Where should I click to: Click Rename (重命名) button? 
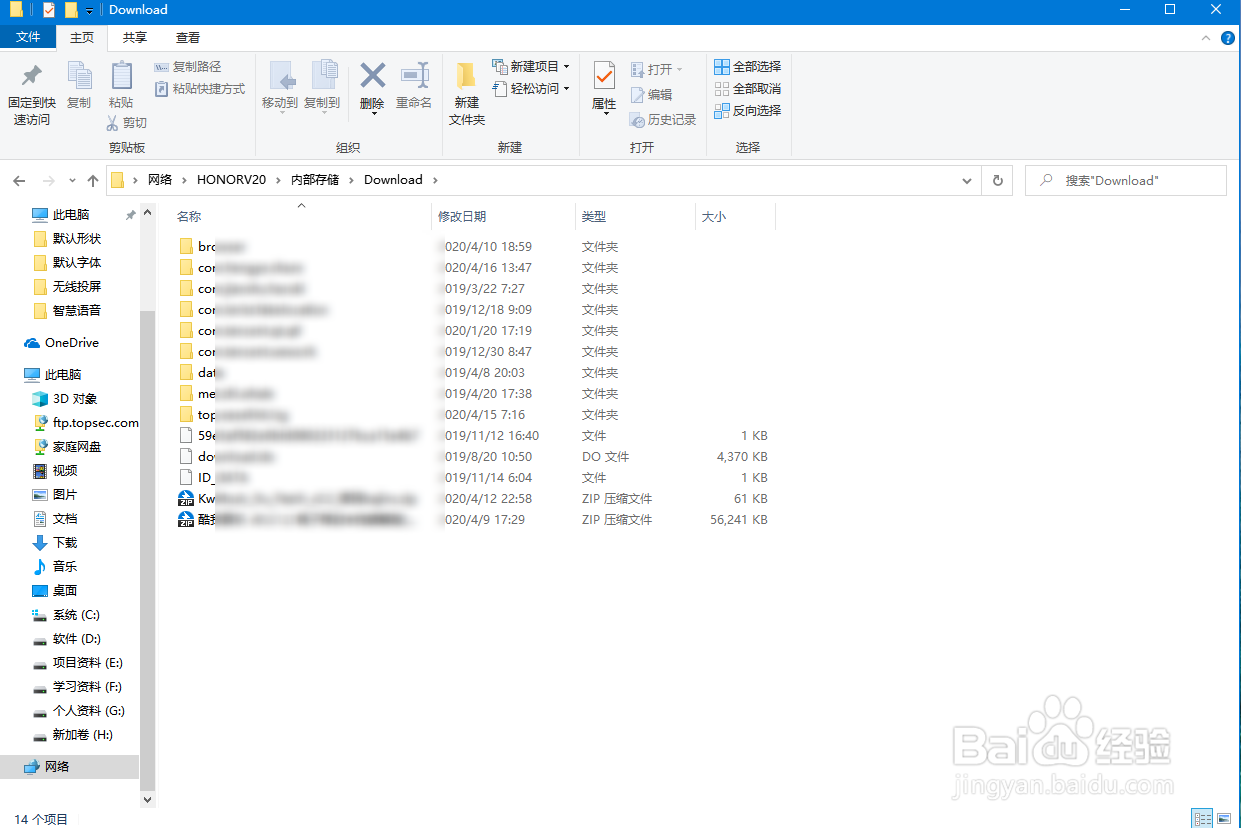pos(414,86)
